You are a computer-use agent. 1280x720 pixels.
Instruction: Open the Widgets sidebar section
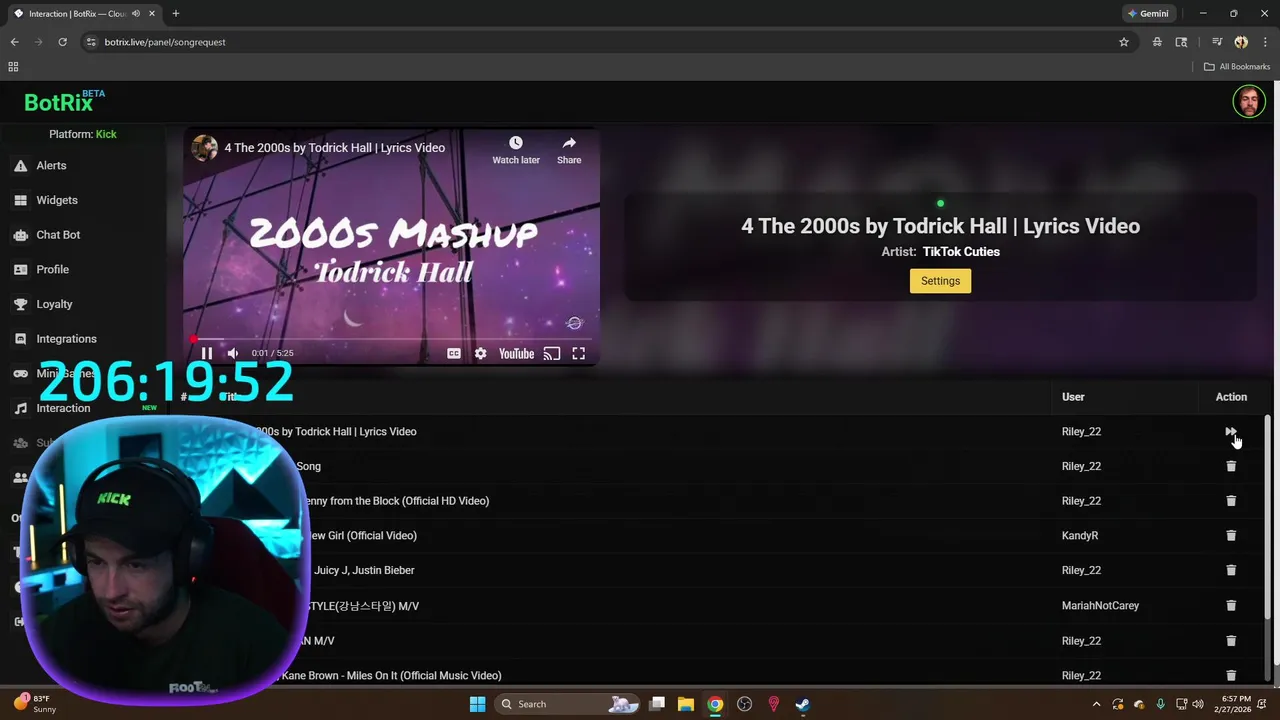pos(57,200)
